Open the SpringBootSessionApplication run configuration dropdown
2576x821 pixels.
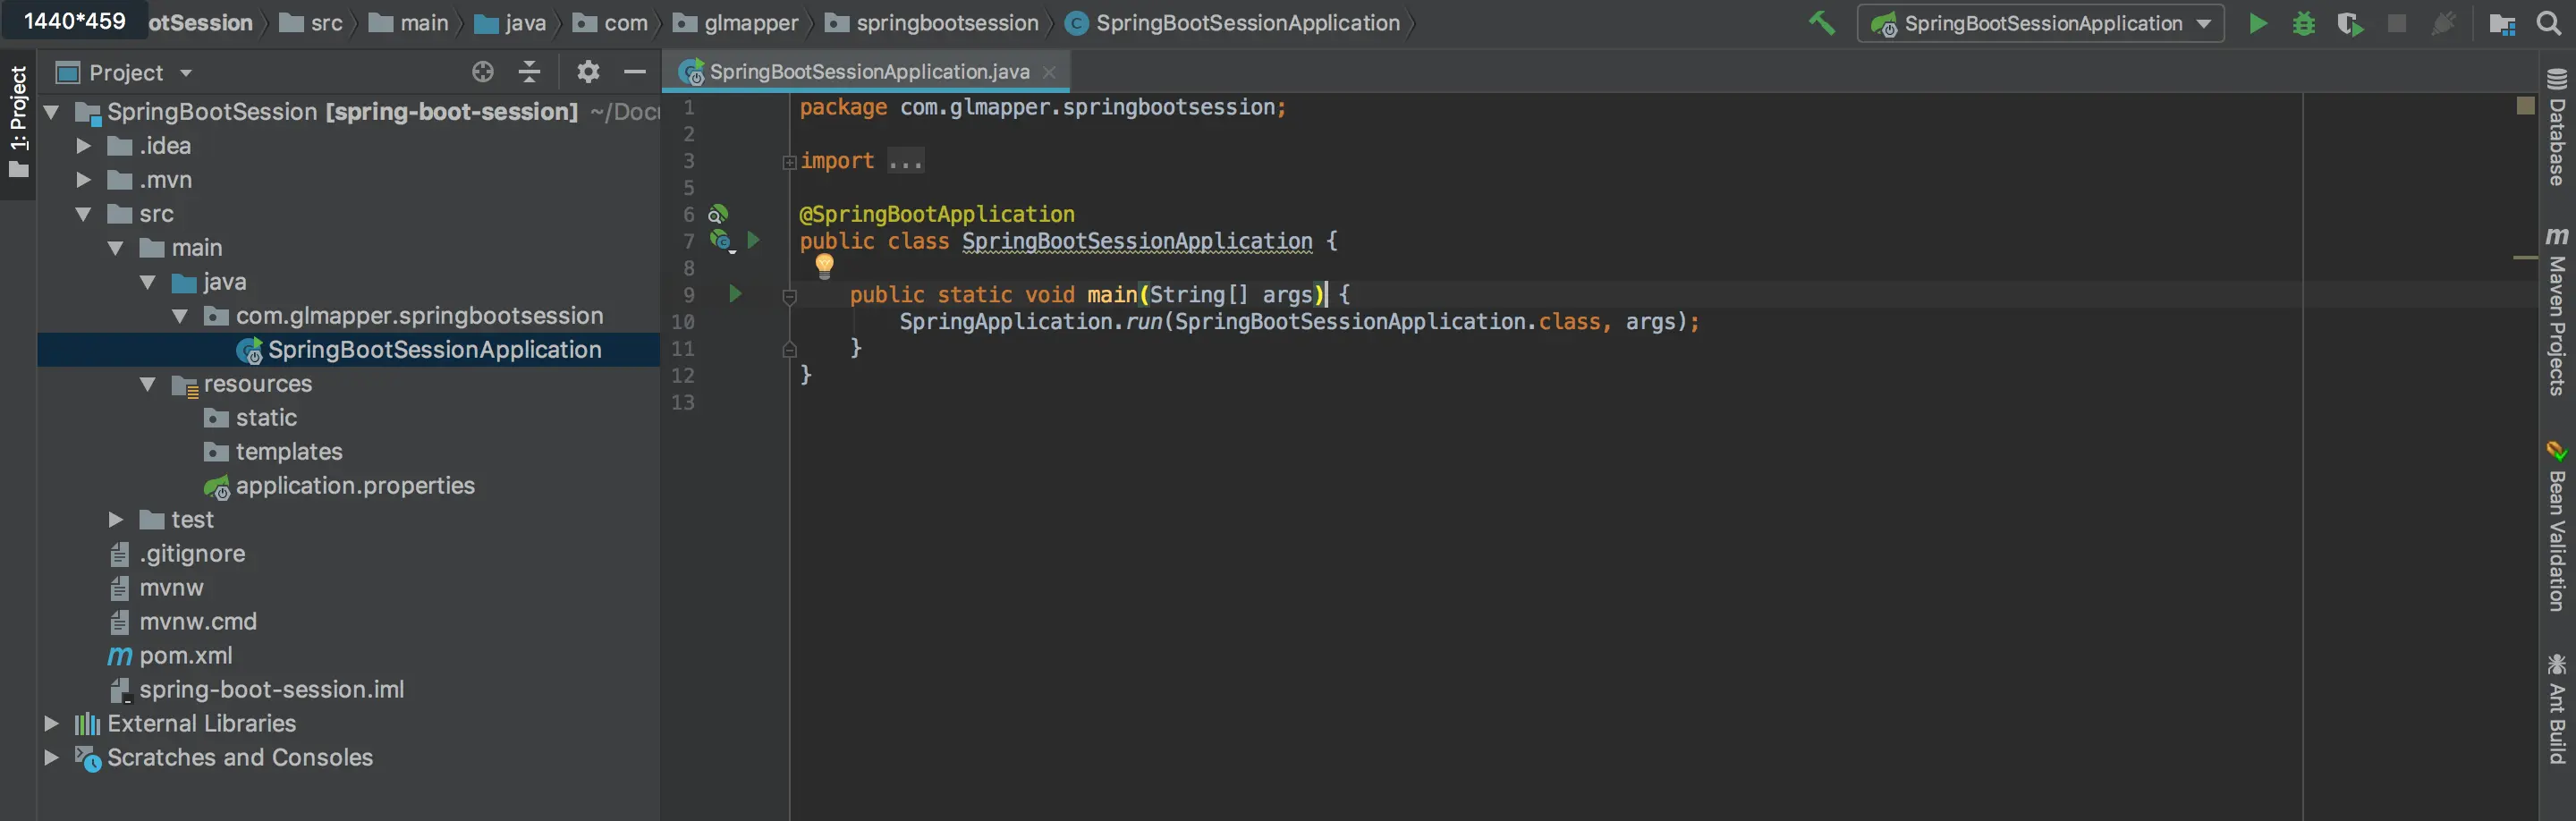tap(2040, 23)
